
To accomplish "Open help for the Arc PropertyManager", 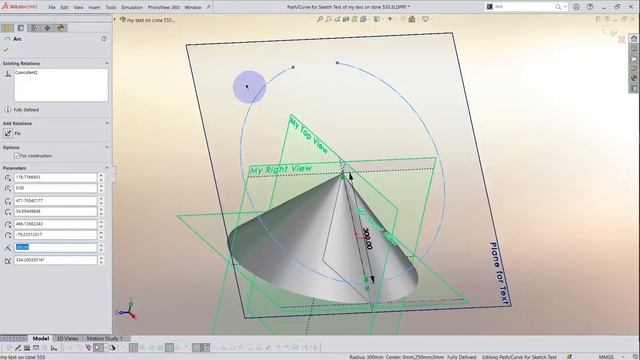I will pyautogui.click(x=104, y=39).
